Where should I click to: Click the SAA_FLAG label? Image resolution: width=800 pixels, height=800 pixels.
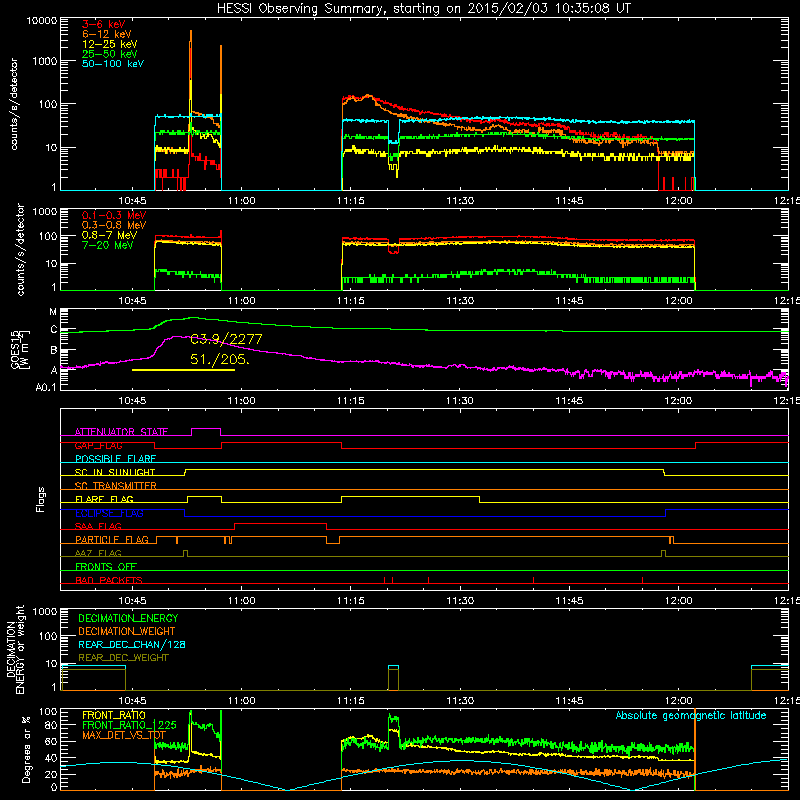click(98, 526)
